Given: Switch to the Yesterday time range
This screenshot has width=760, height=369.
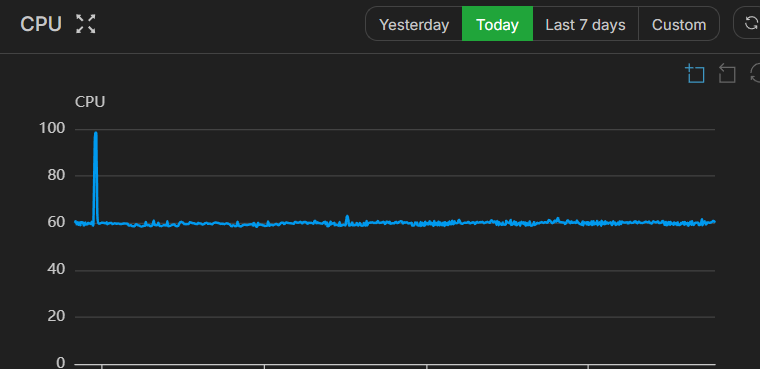Looking at the screenshot, I should click(414, 24).
